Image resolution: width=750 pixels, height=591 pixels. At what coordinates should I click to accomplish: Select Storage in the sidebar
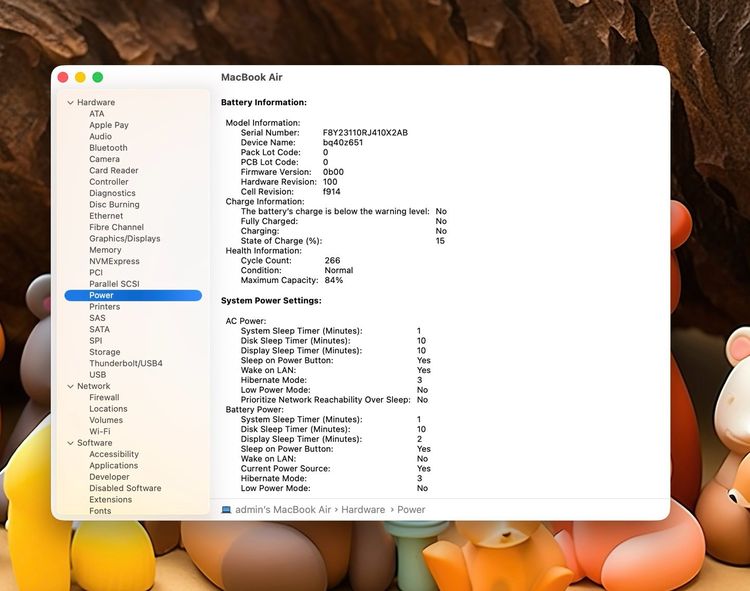(x=105, y=352)
